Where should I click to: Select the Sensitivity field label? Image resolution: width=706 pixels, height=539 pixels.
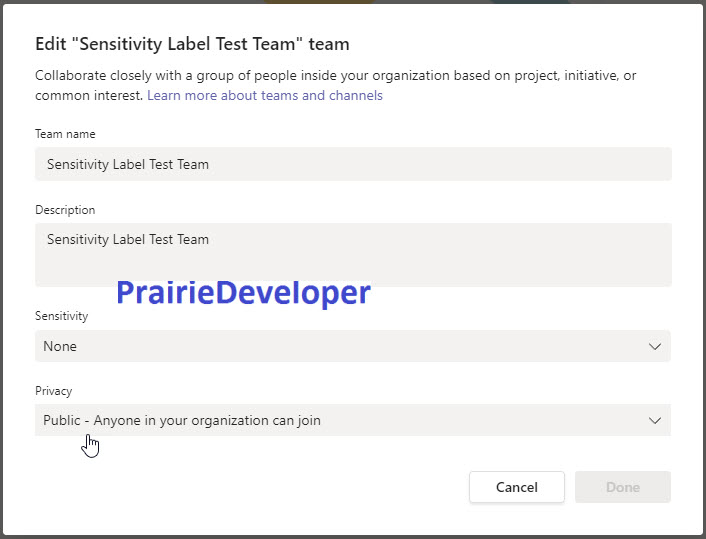(62, 316)
